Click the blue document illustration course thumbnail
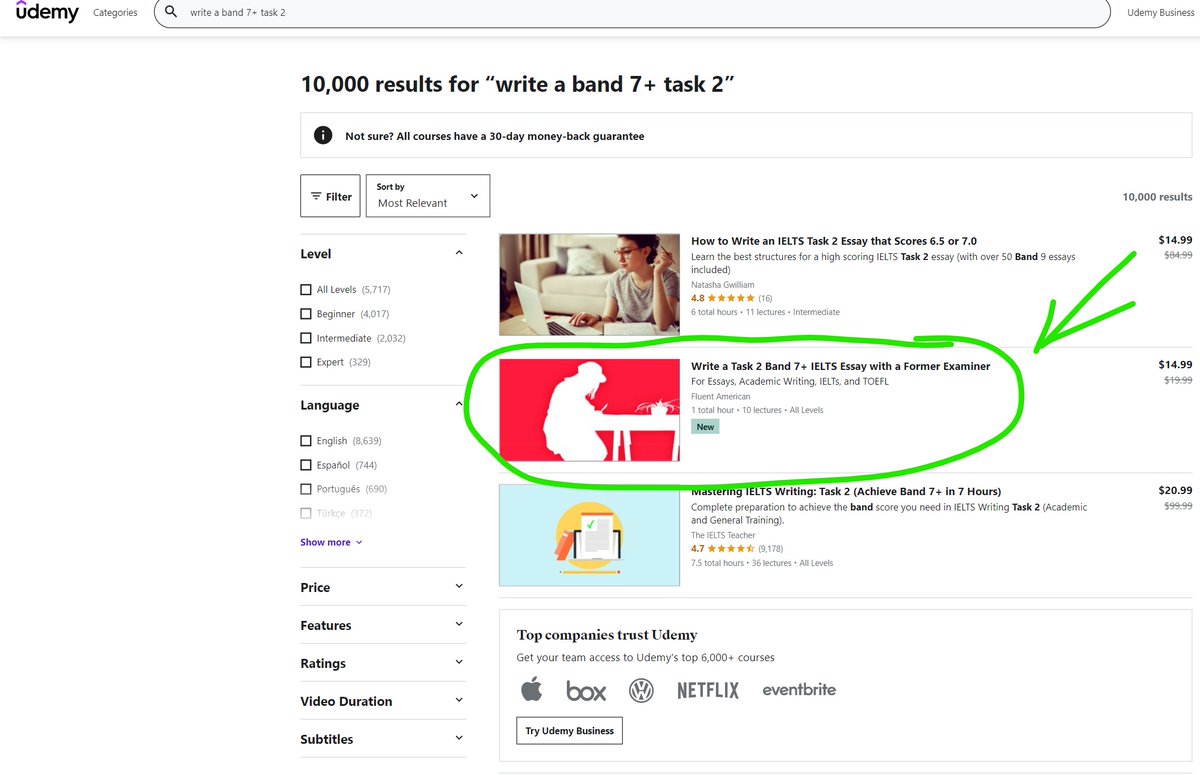The width and height of the screenshot is (1200, 775). 589,535
